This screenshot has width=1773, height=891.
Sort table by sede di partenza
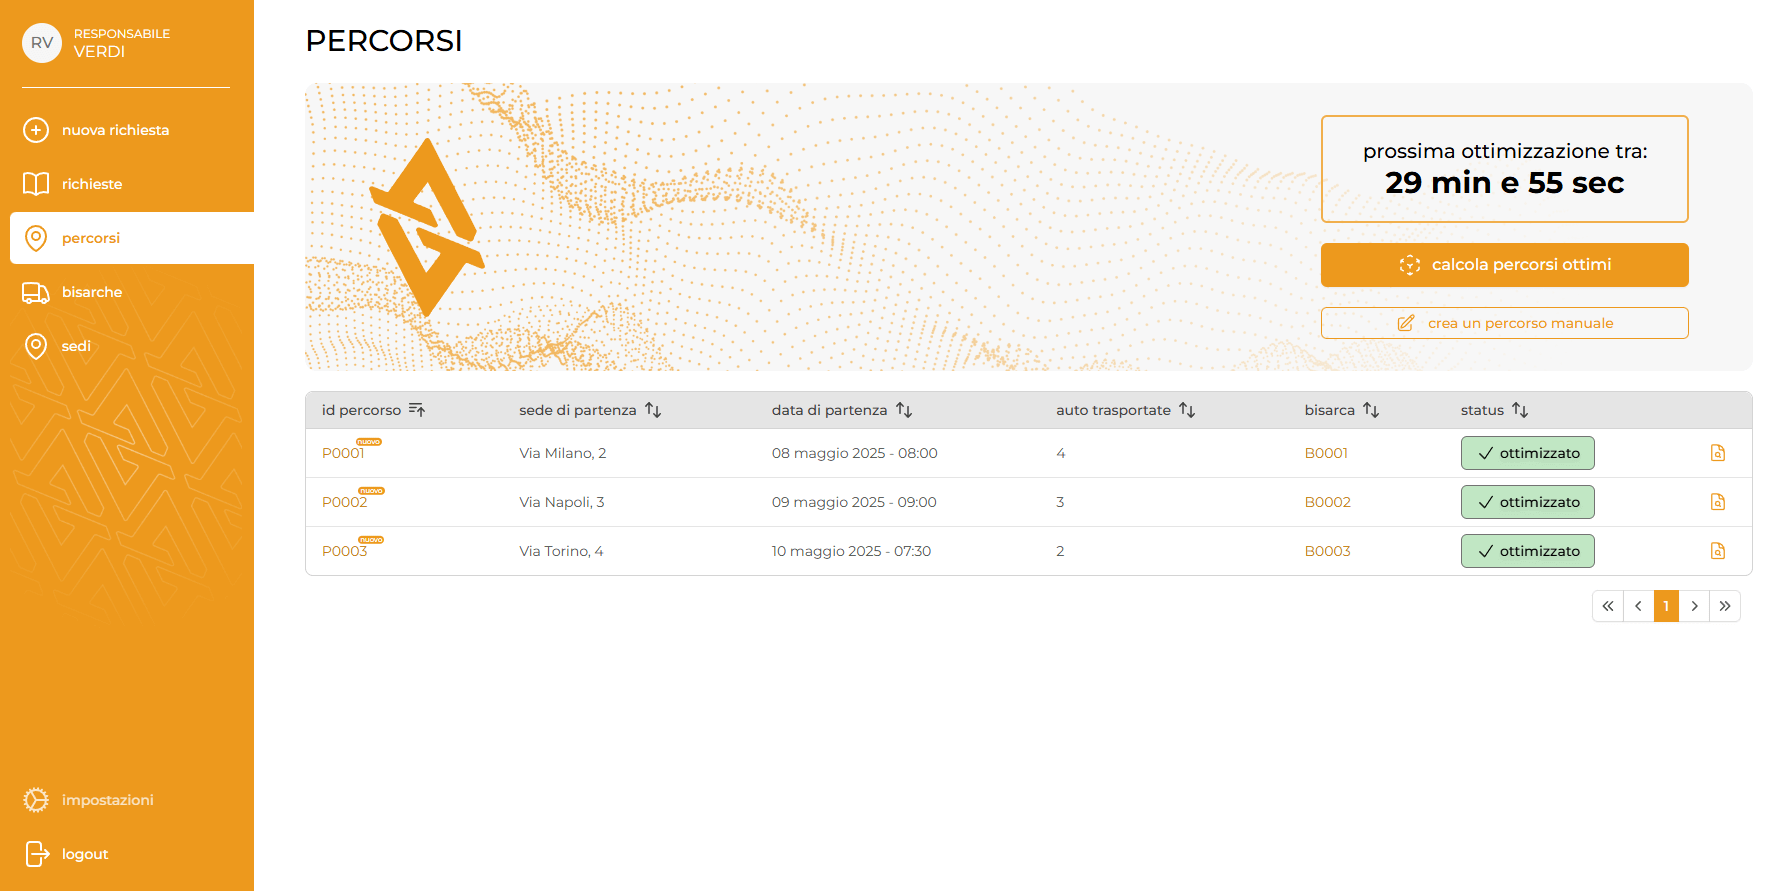(x=653, y=410)
